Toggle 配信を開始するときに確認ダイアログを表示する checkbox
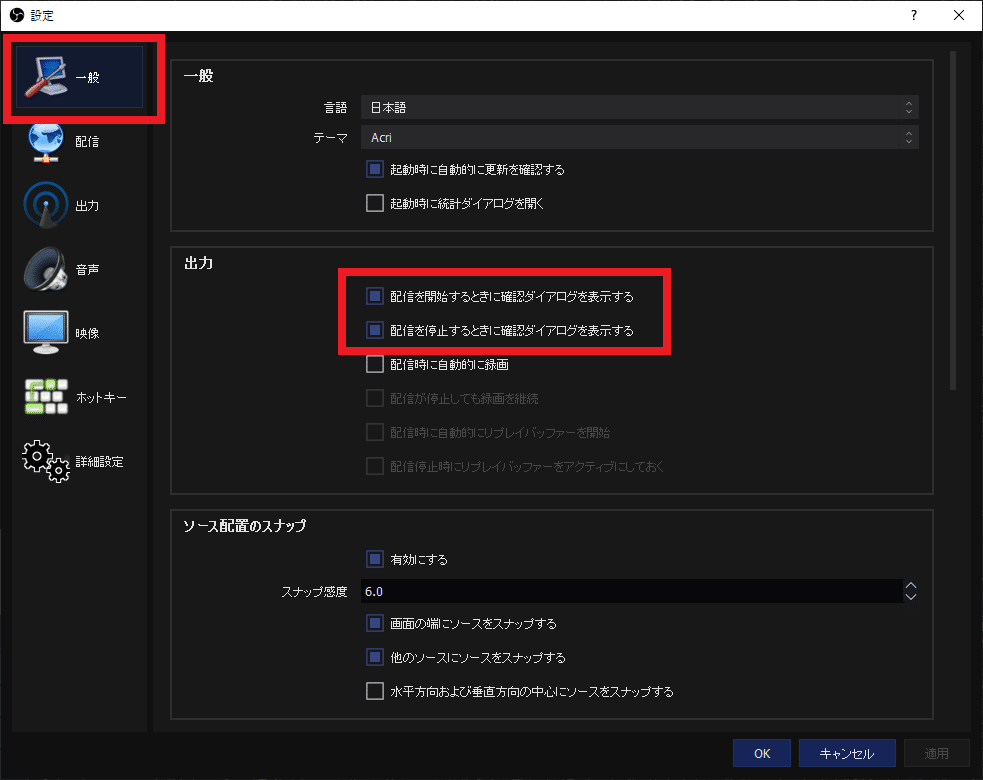Image resolution: width=983 pixels, height=780 pixels. (x=375, y=296)
